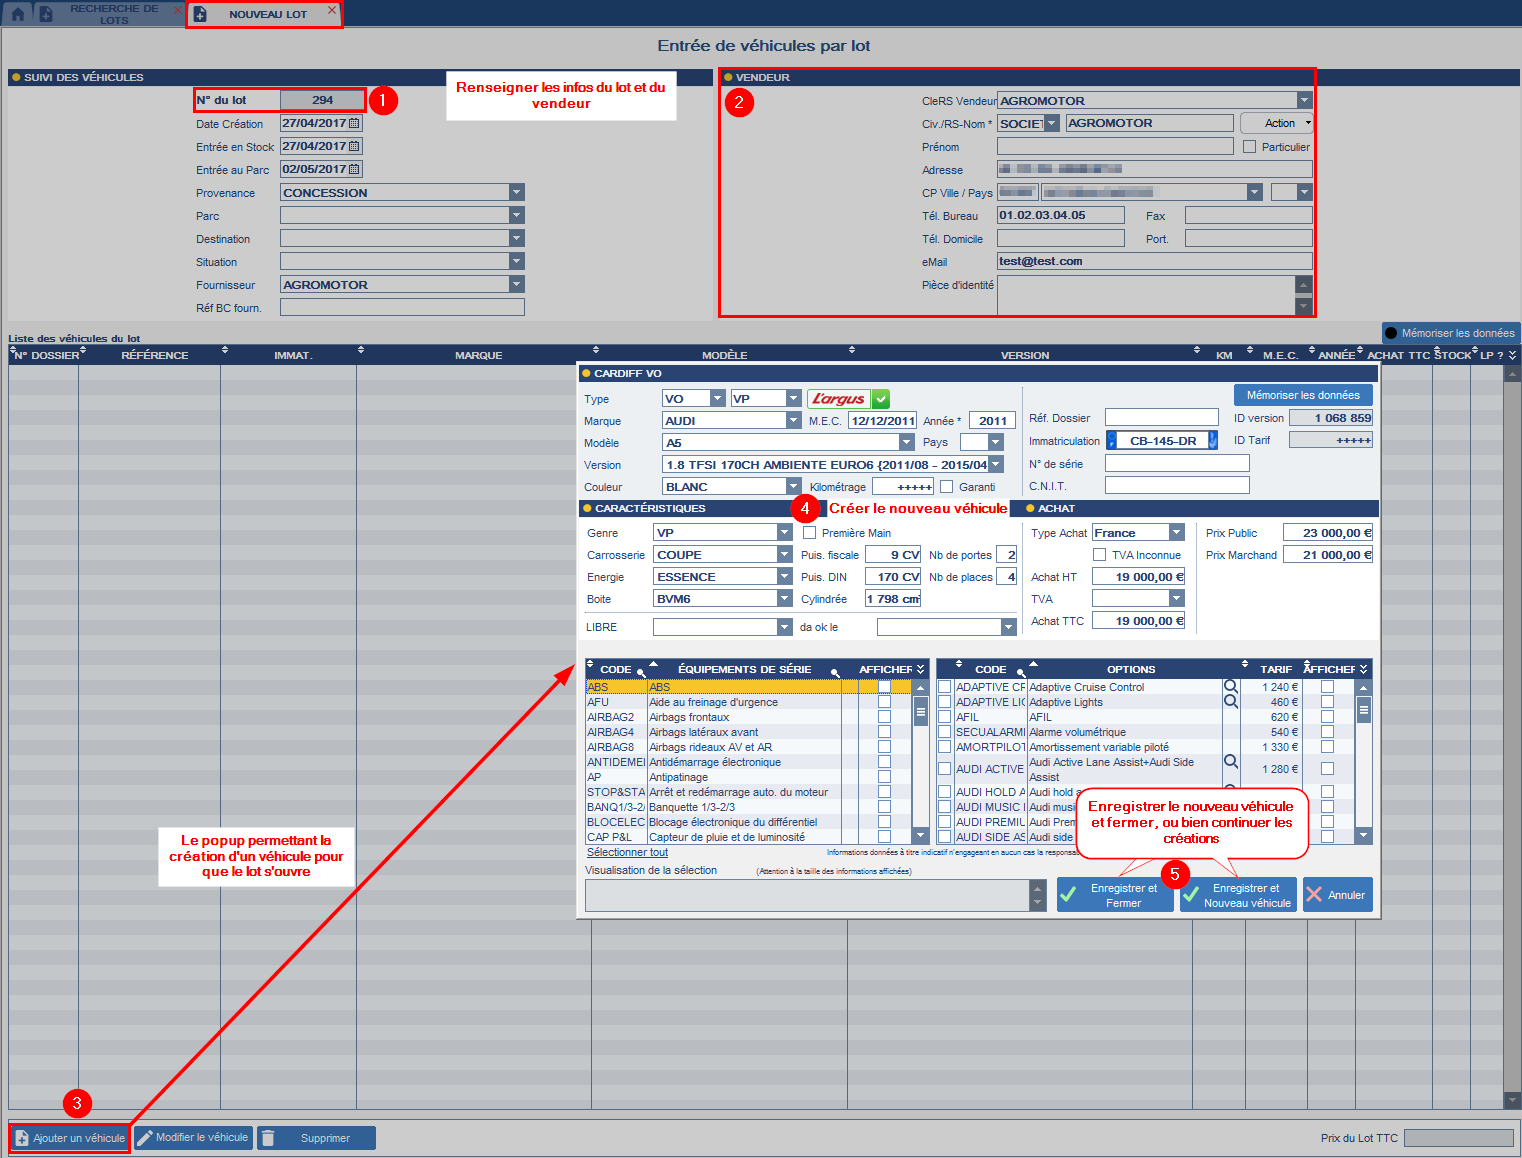The image size is (1522, 1158).
Task: Click green checkmark beside L'argus
Action: pyautogui.click(x=881, y=398)
